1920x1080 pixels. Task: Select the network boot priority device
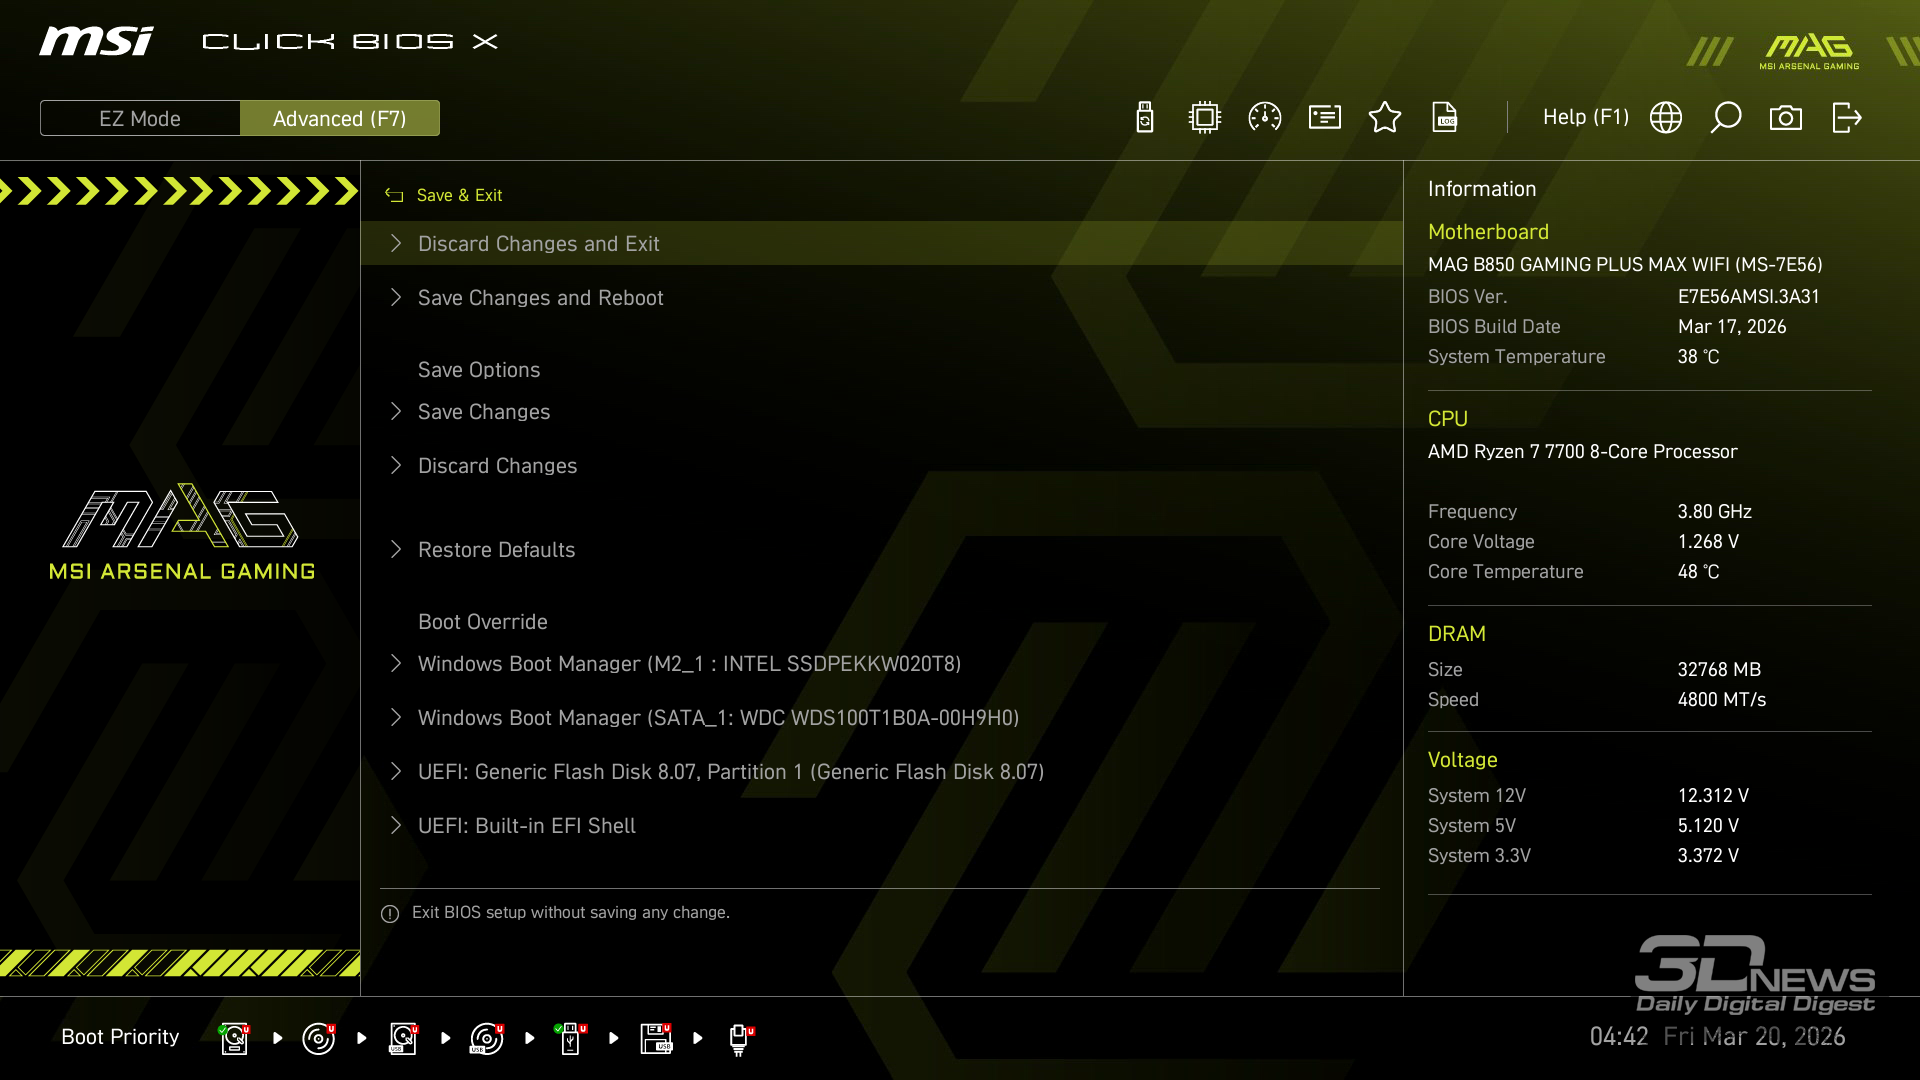(x=739, y=1038)
